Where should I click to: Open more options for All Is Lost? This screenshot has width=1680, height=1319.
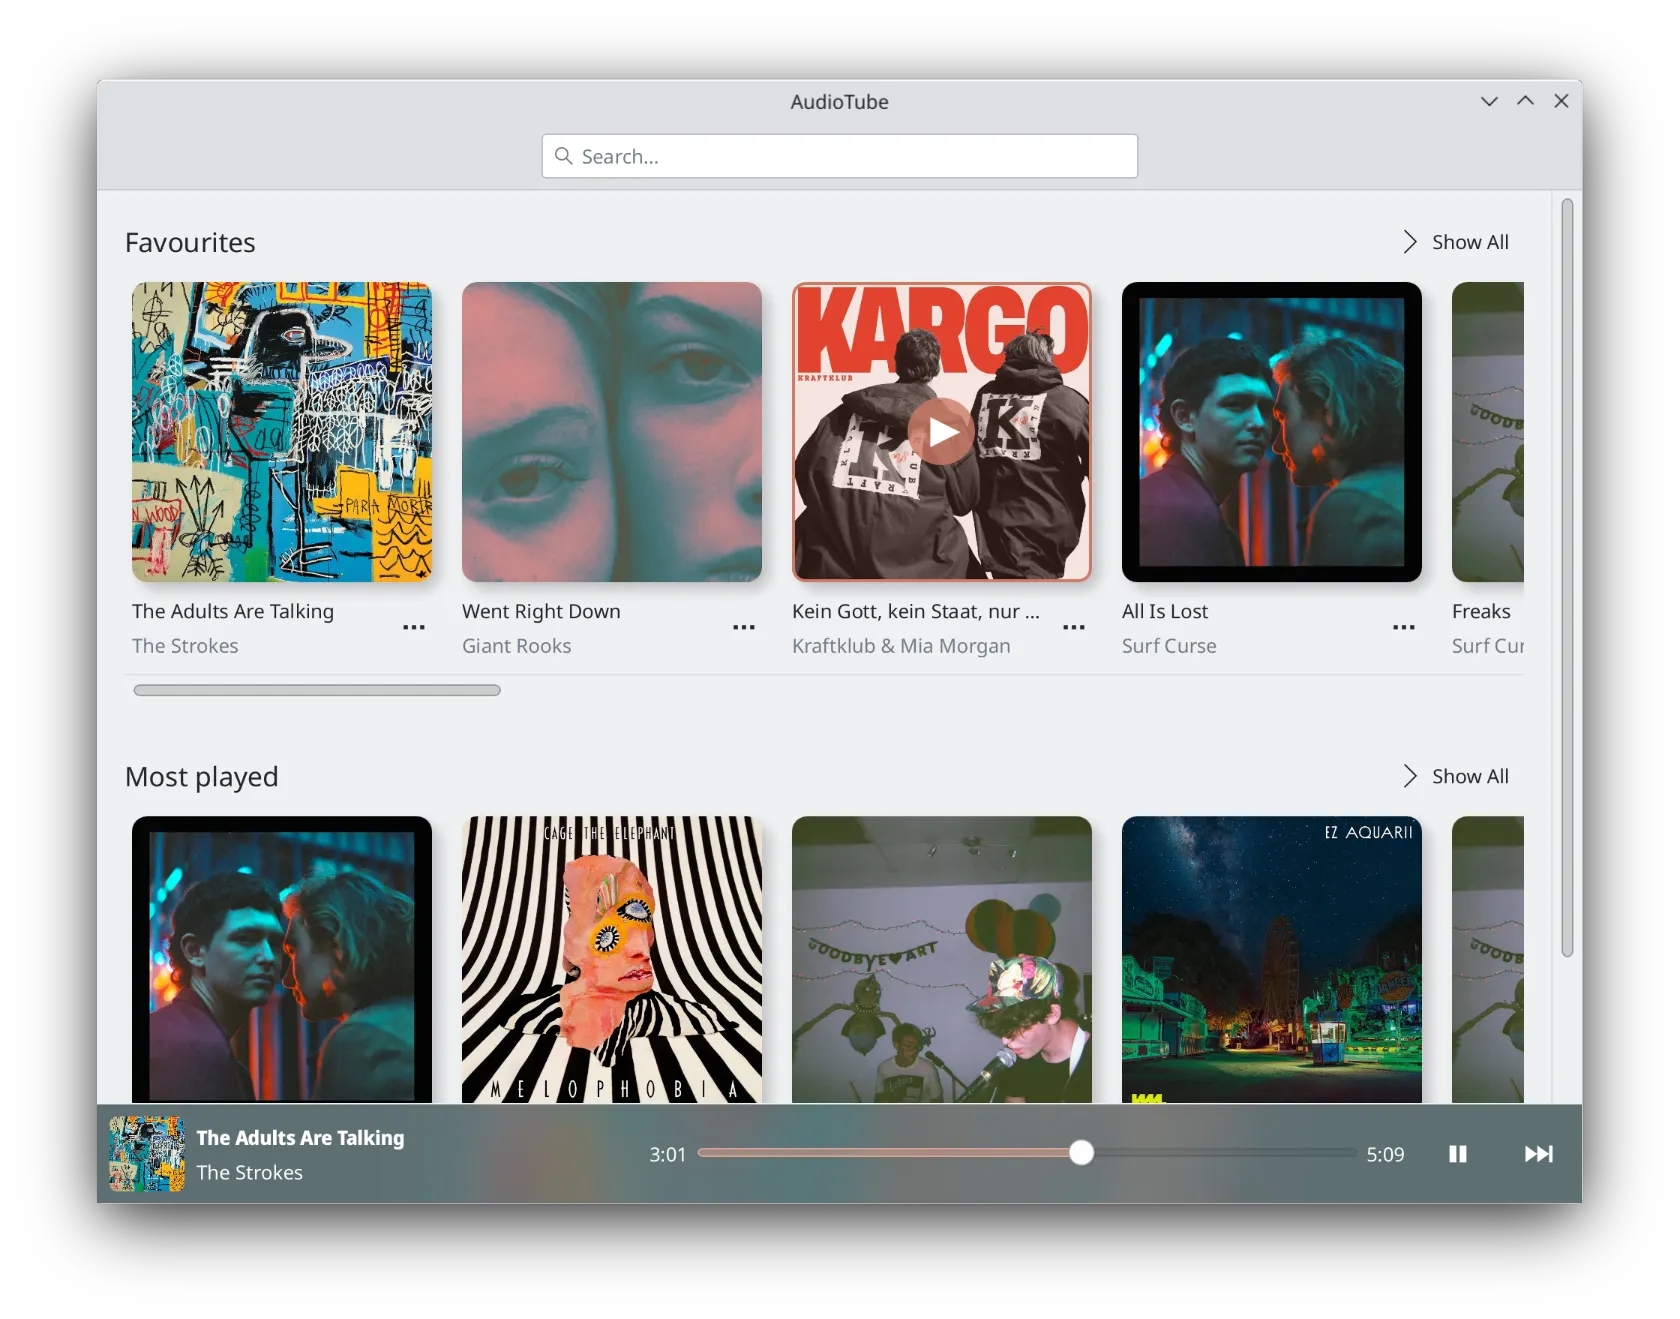pos(1404,628)
